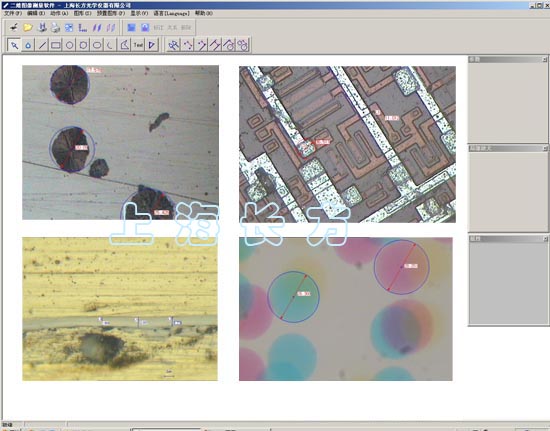Select the colorful circles microscope image

coord(346,309)
